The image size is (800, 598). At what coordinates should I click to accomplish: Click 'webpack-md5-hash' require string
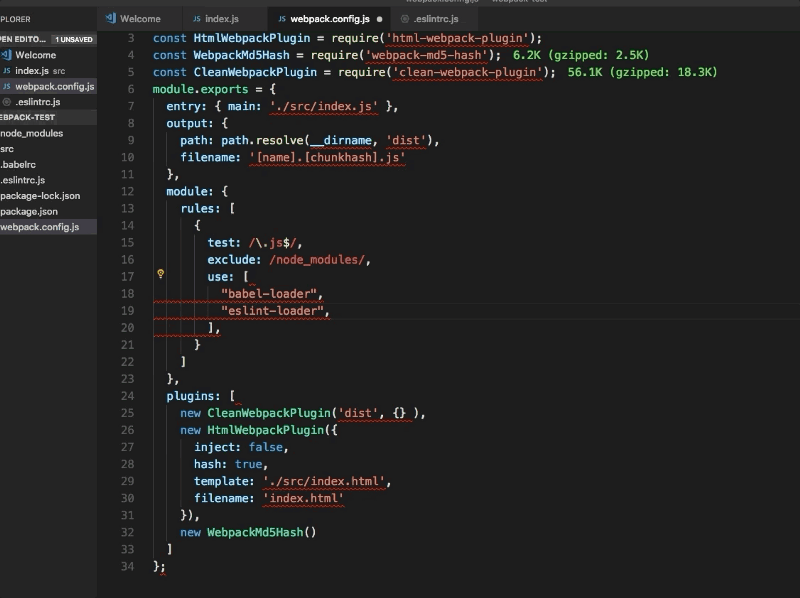(x=427, y=55)
